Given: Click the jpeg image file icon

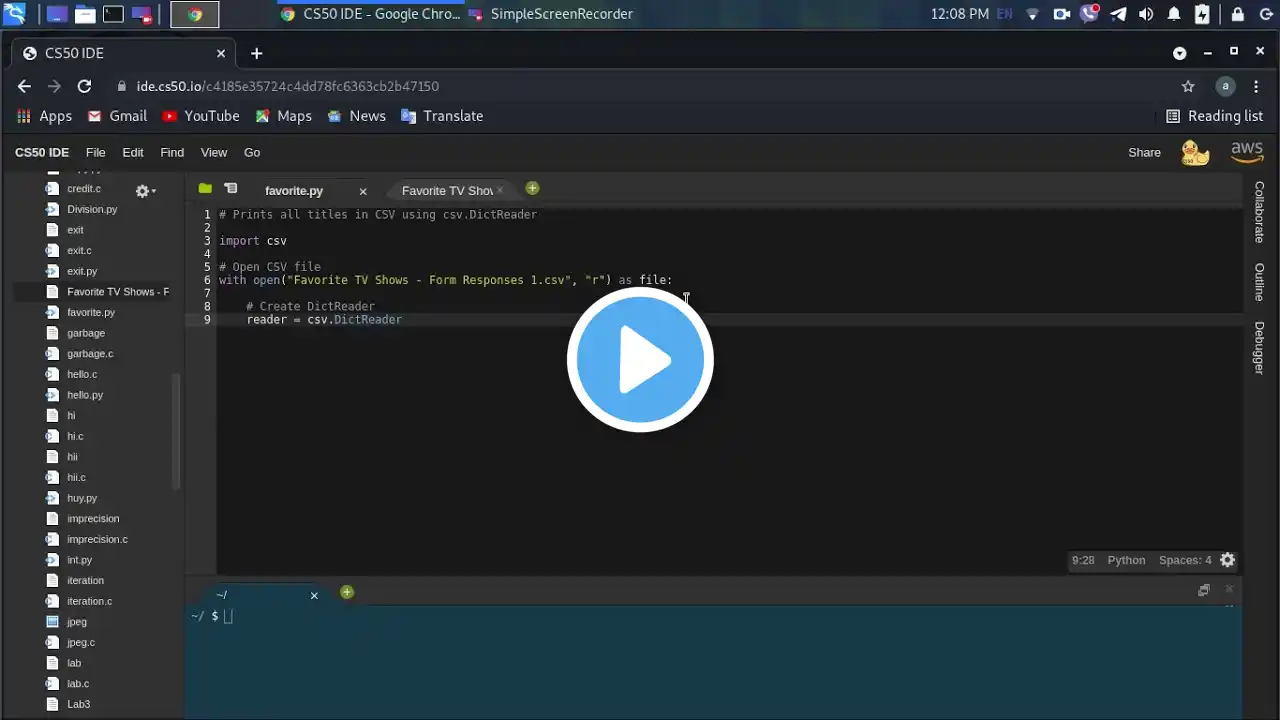Looking at the screenshot, I should [x=53, y=622].
